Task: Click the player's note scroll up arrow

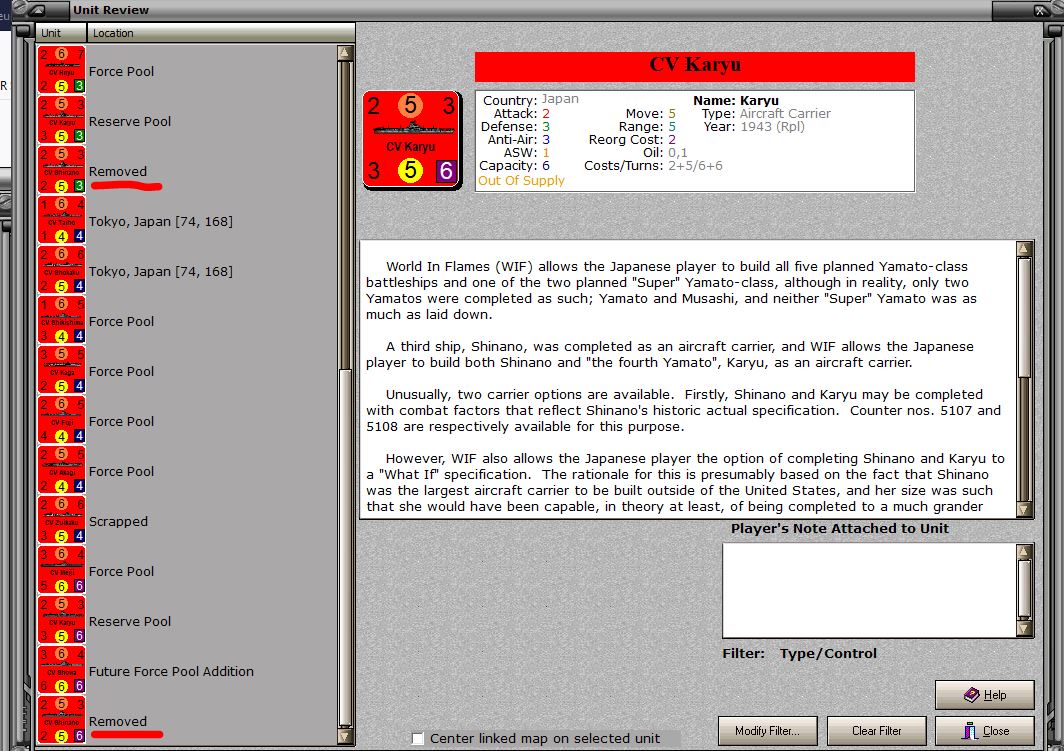Action: (x=1025, y=552)
